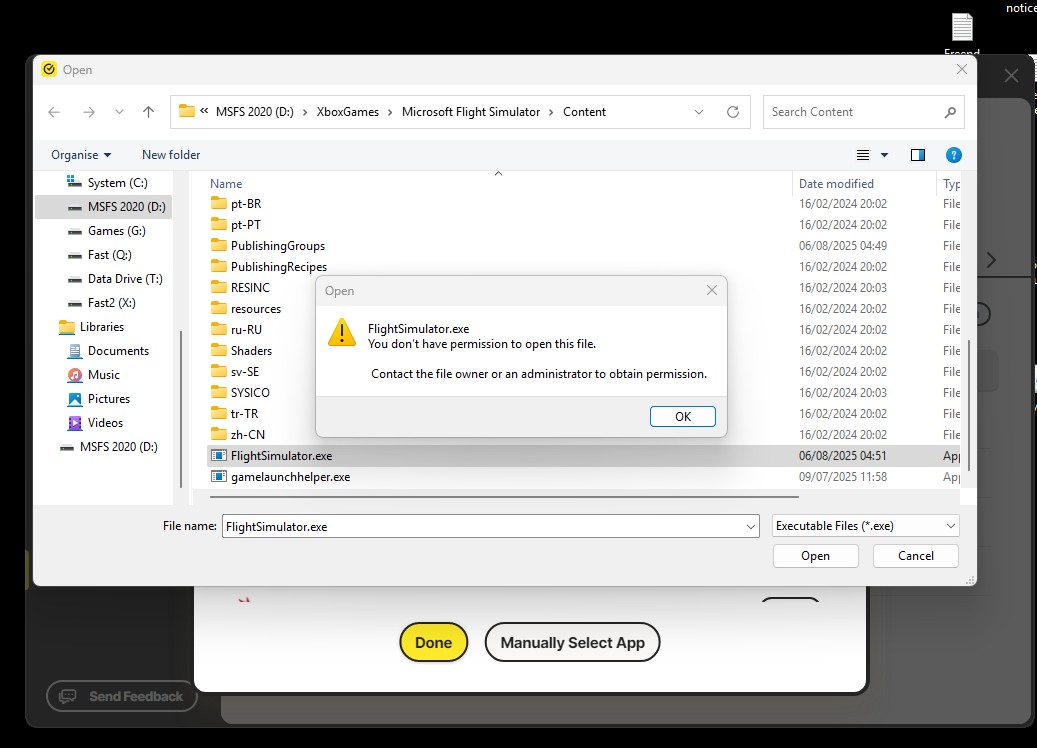Click the change view list icon
The height and width of the screenshot is (748, 1037).
[863, 155]
